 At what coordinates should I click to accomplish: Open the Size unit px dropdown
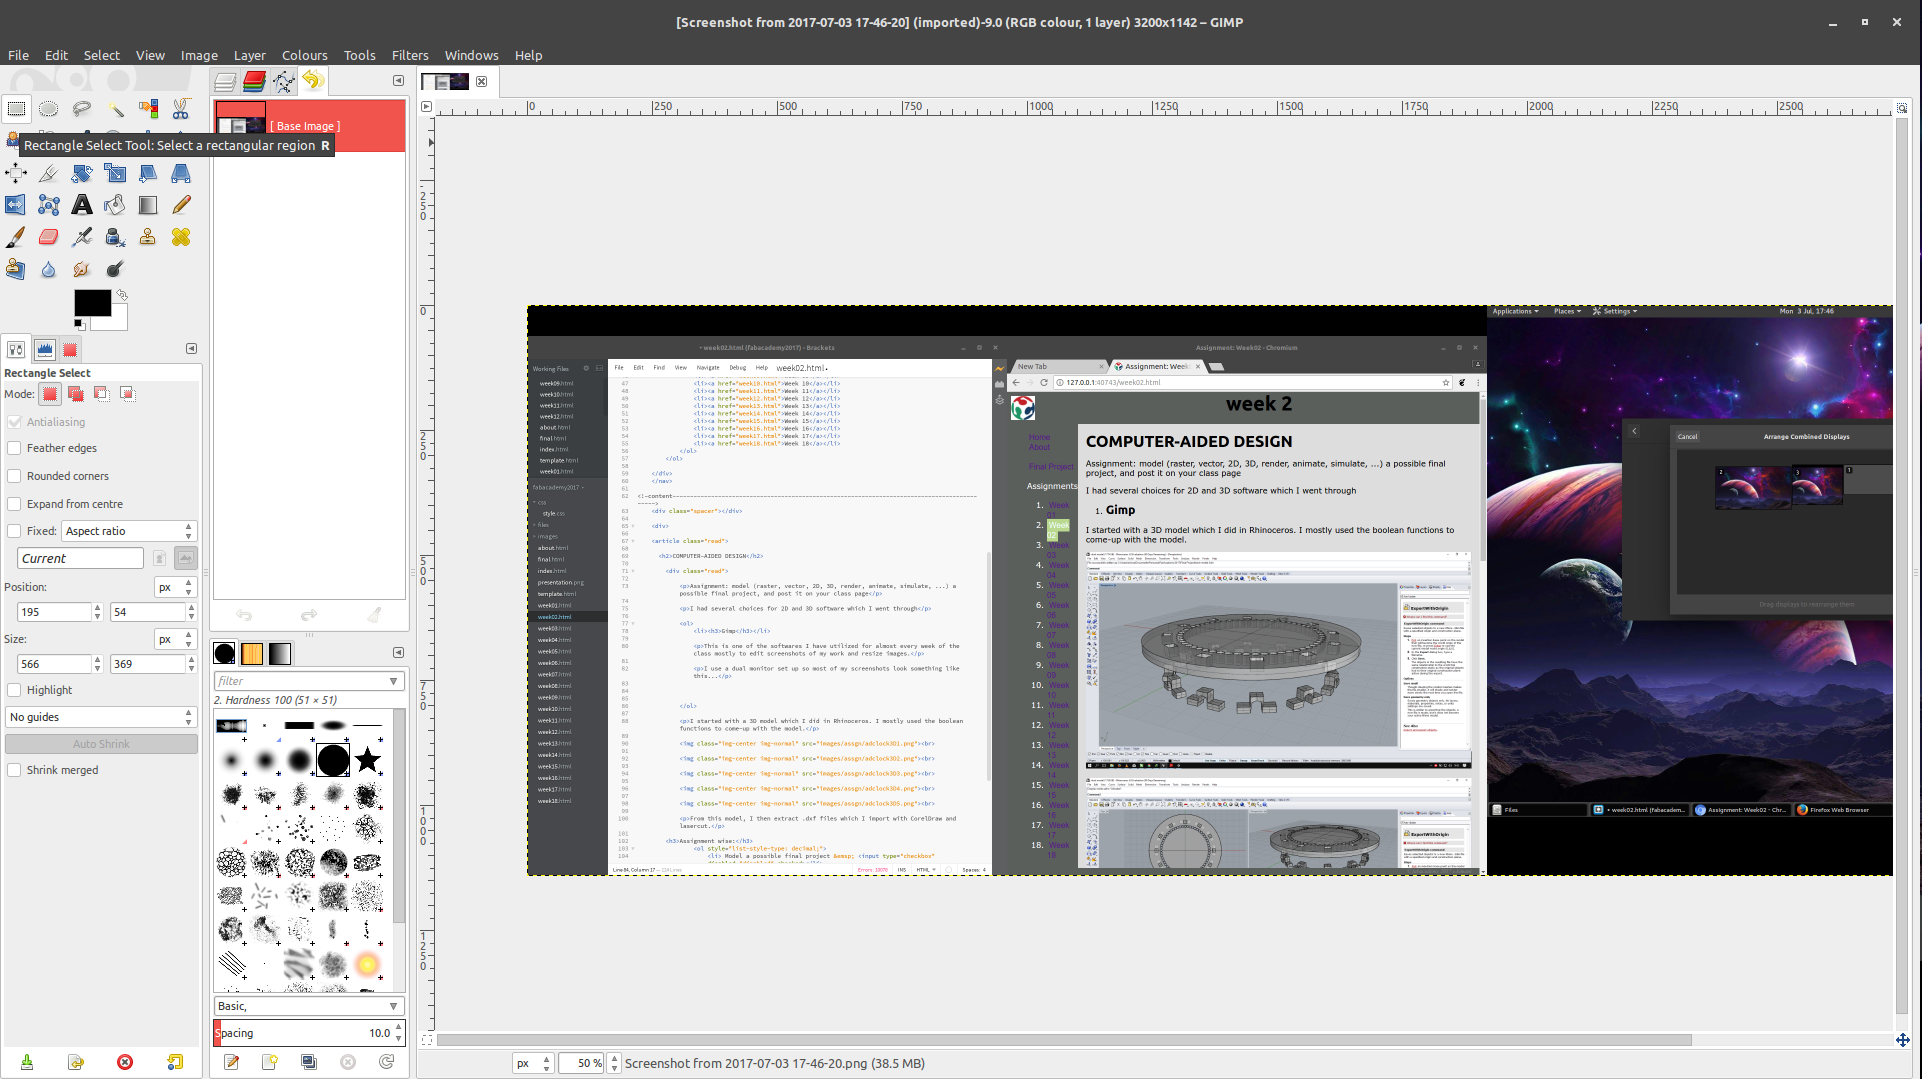[175, 639]
